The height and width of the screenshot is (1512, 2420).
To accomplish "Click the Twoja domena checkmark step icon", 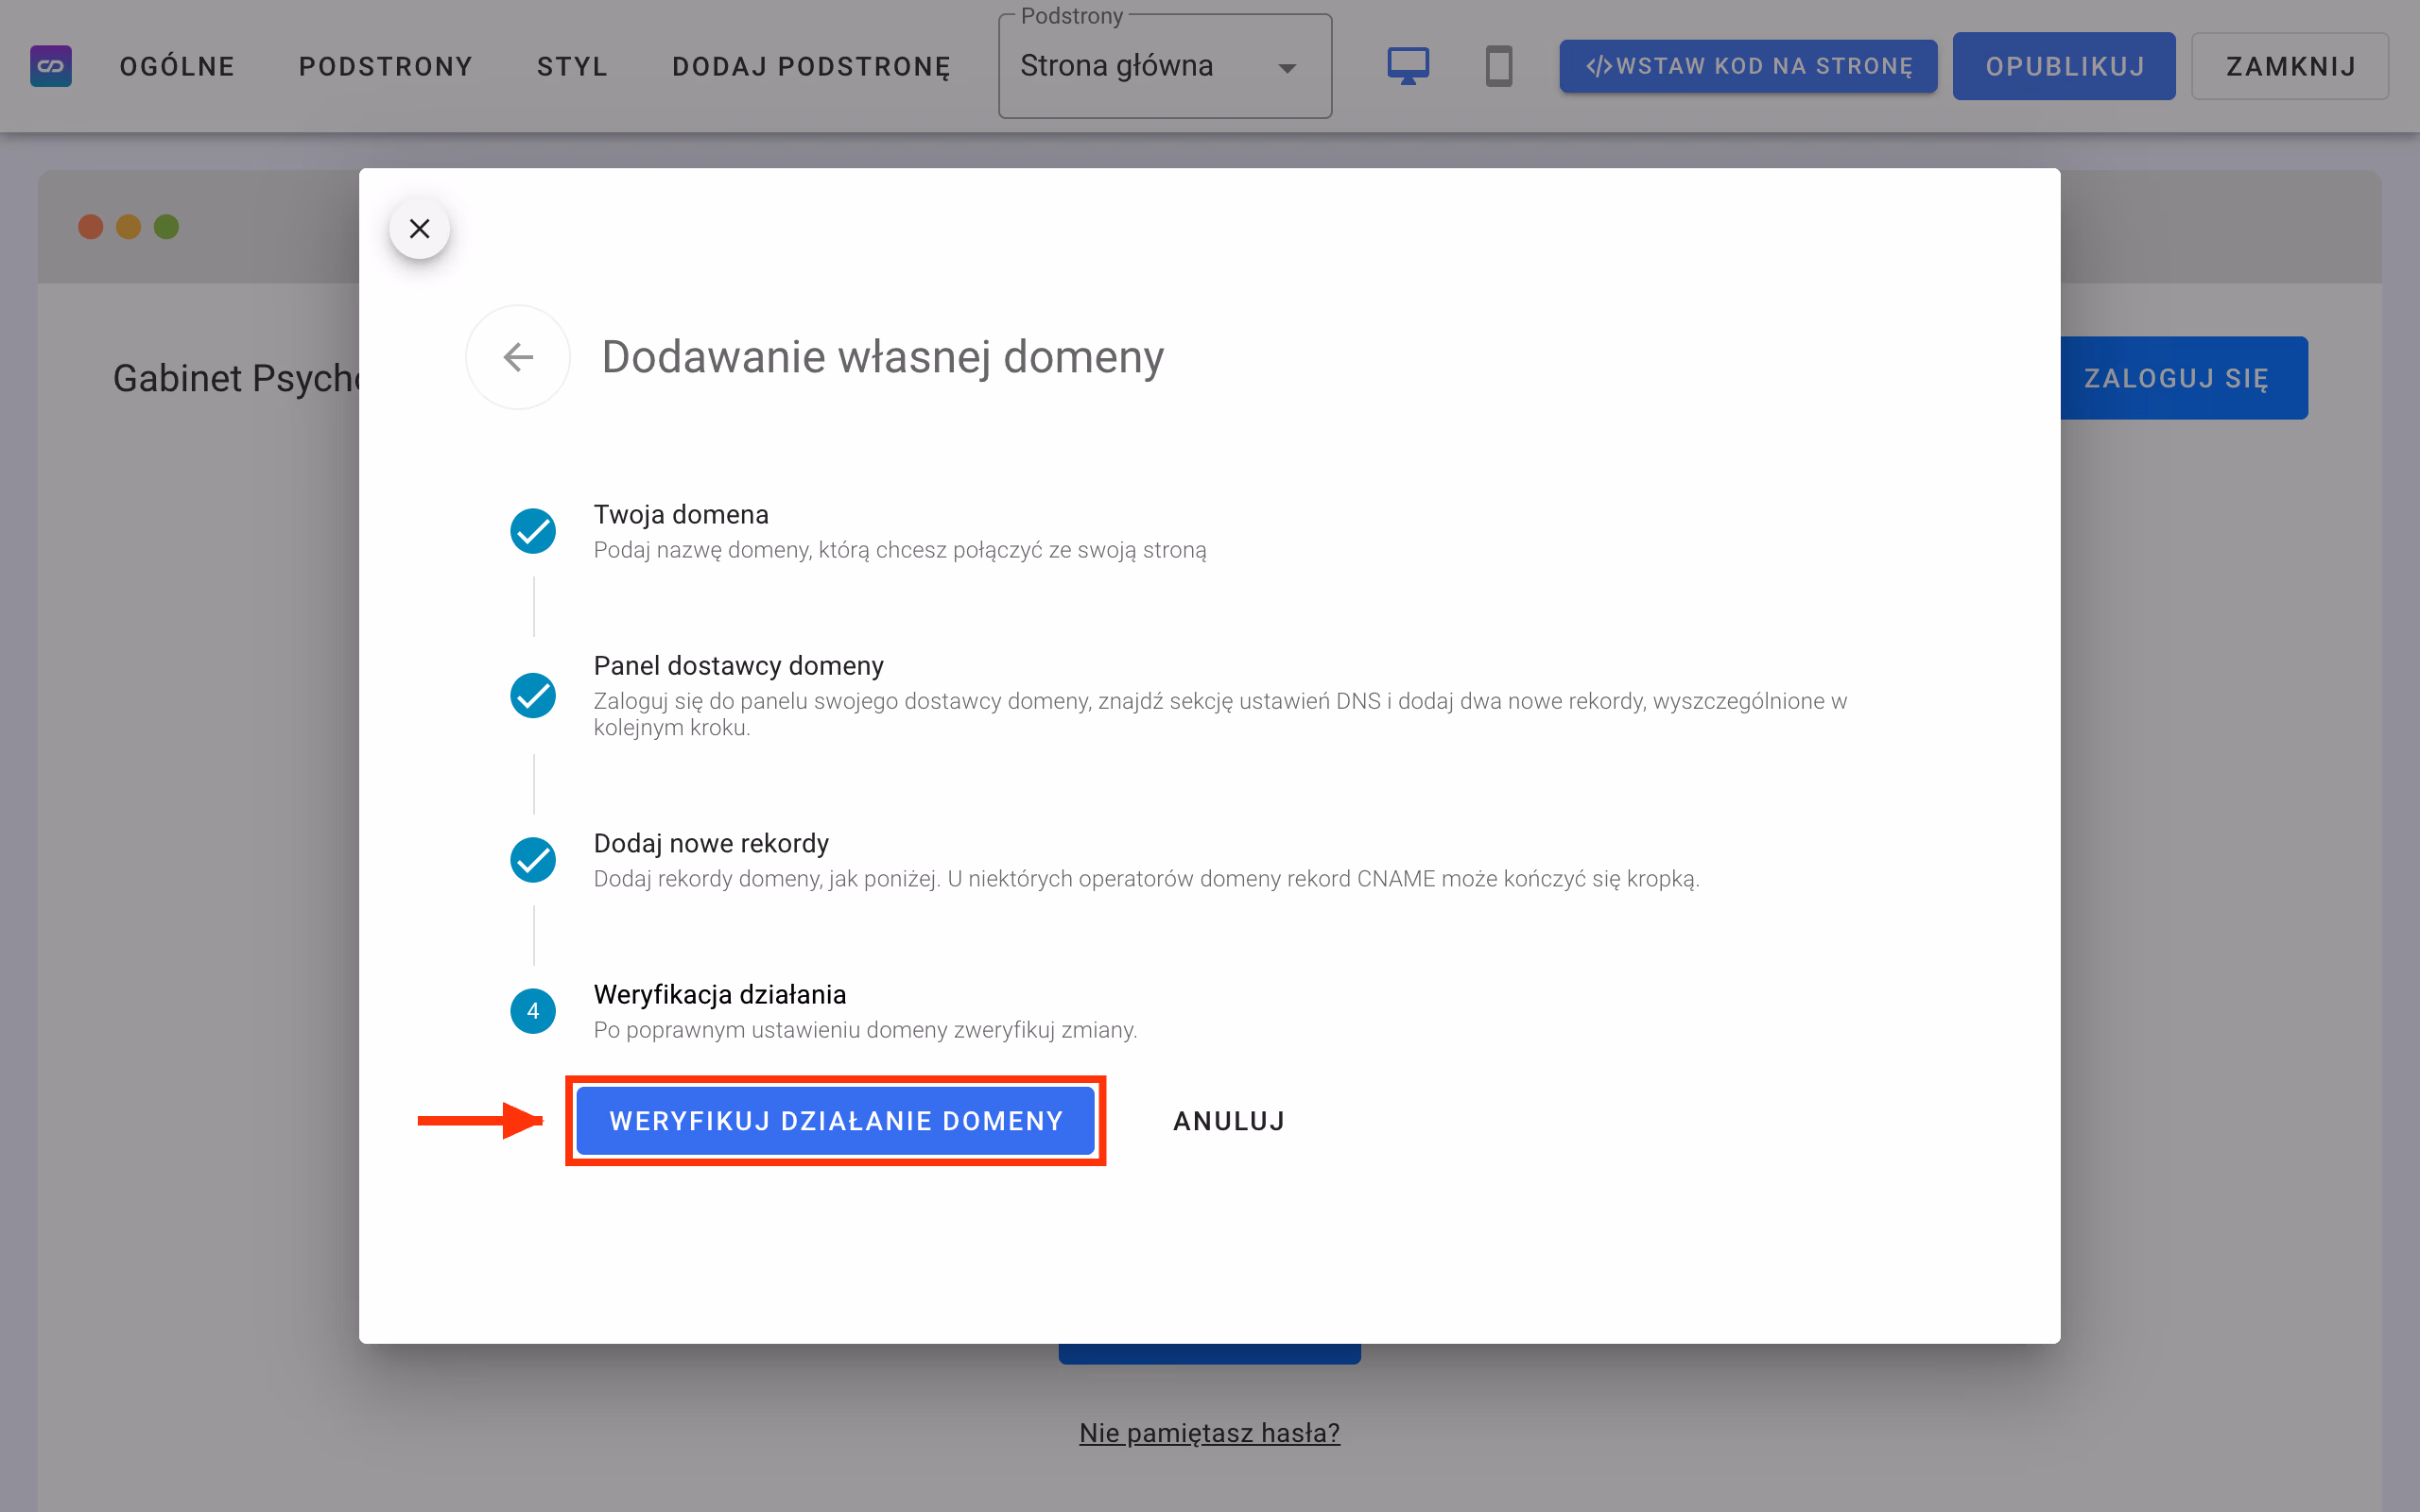I will pyautogui.click(x=533, y=531).
